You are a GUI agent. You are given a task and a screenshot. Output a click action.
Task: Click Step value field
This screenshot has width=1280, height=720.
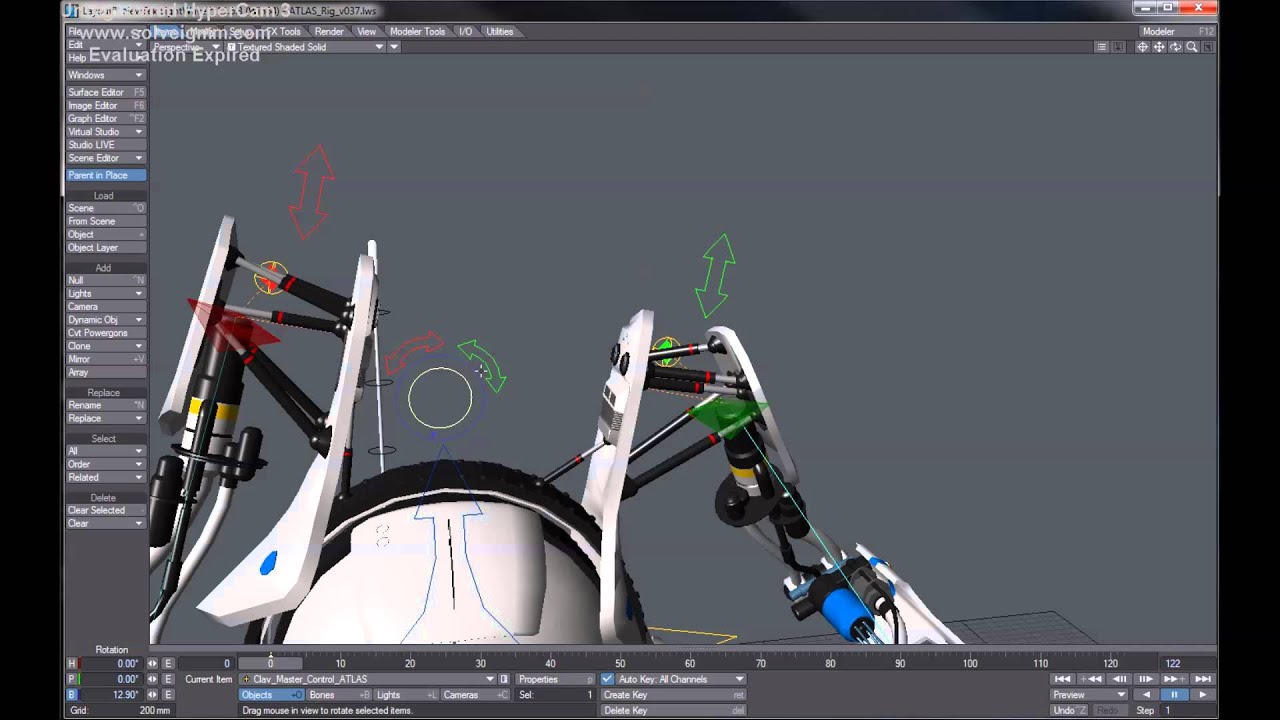1187,710
